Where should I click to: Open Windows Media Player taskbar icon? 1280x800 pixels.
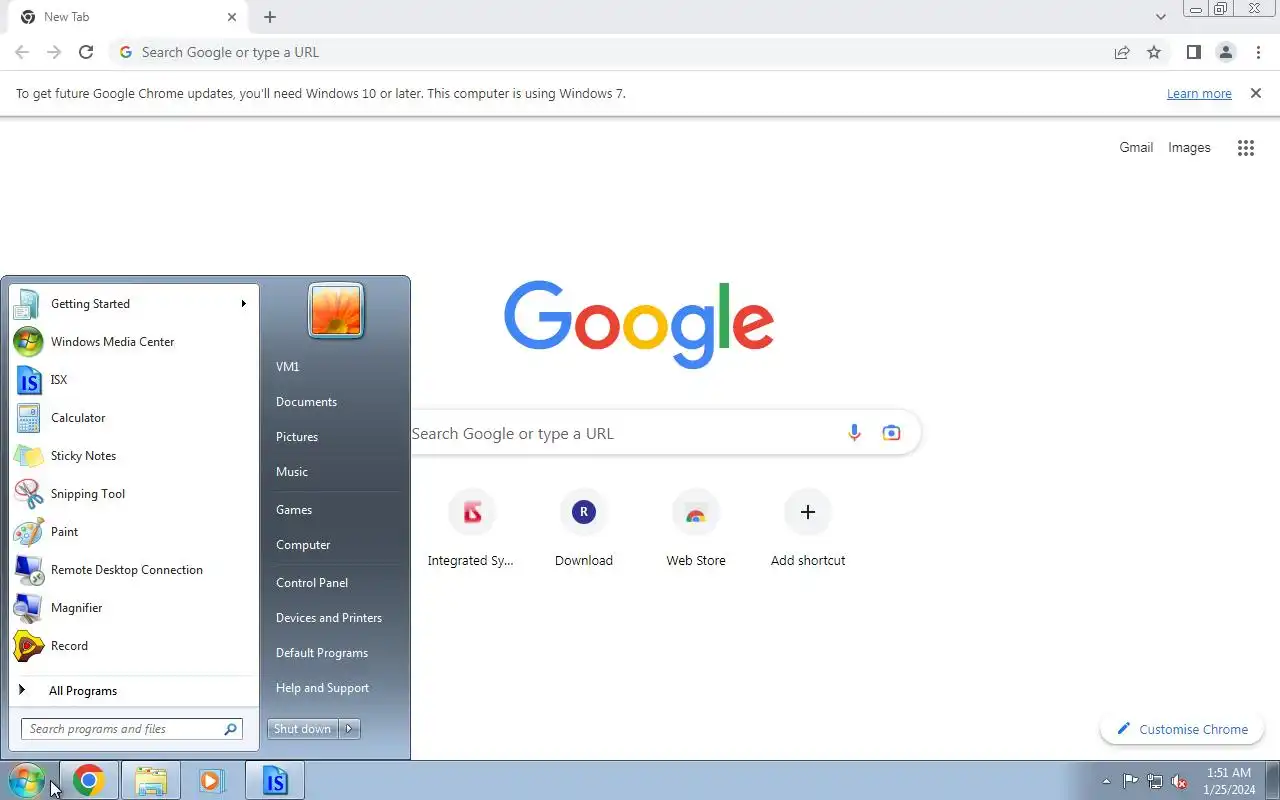pos(212,780)
